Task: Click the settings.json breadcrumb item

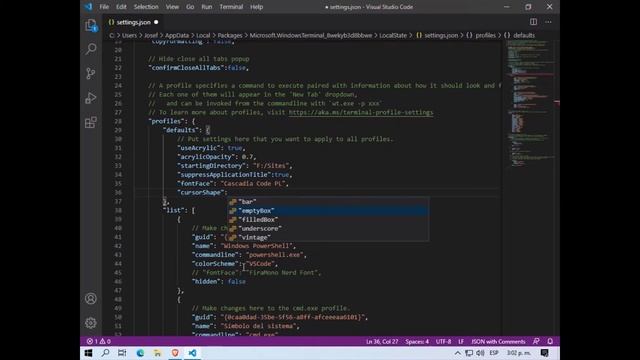Action: [437, 36]
